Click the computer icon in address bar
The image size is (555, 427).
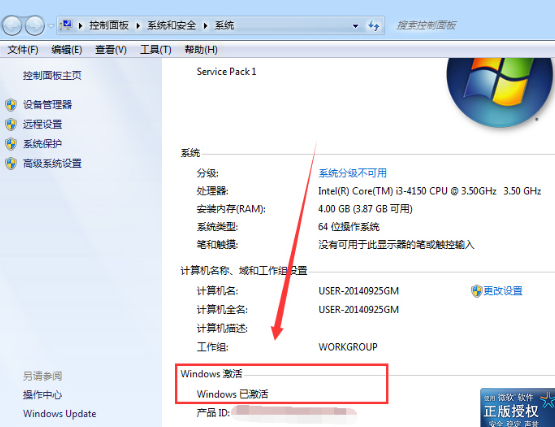(x=66, y=25)
